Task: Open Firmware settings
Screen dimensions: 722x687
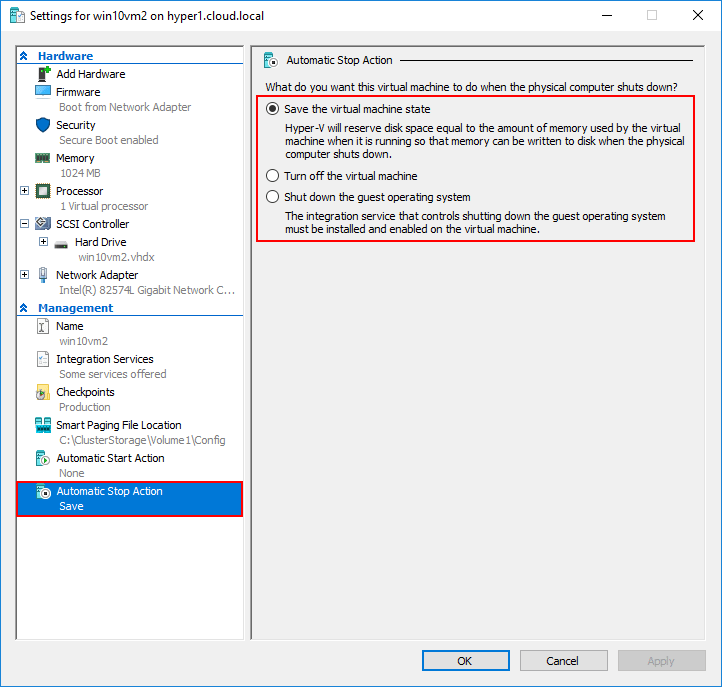Action: 78,92
